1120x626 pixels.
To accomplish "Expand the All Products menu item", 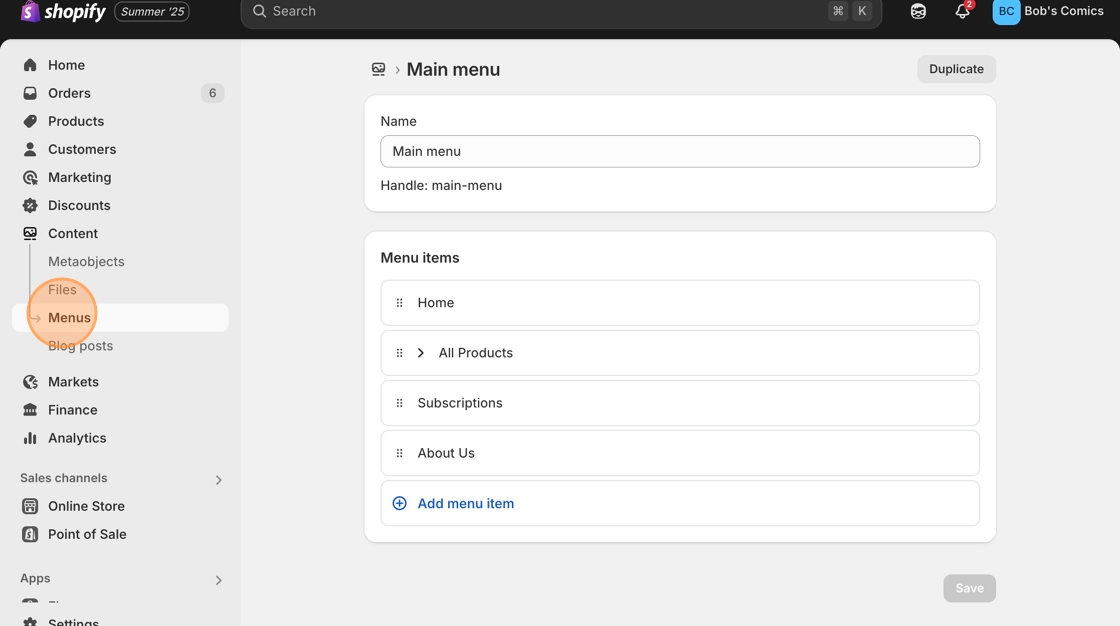I will pos(421,353).
